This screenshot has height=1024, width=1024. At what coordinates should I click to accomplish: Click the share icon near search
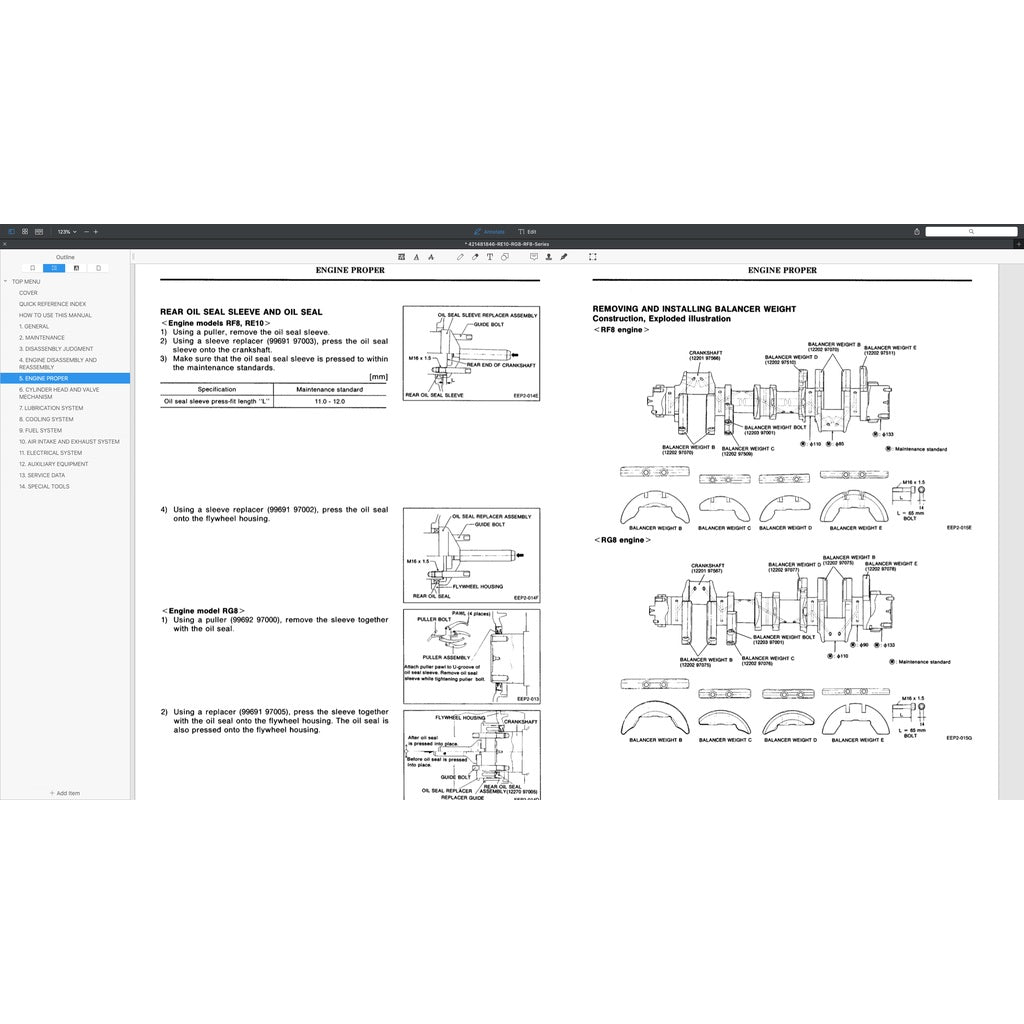click(x=917, y=231)
